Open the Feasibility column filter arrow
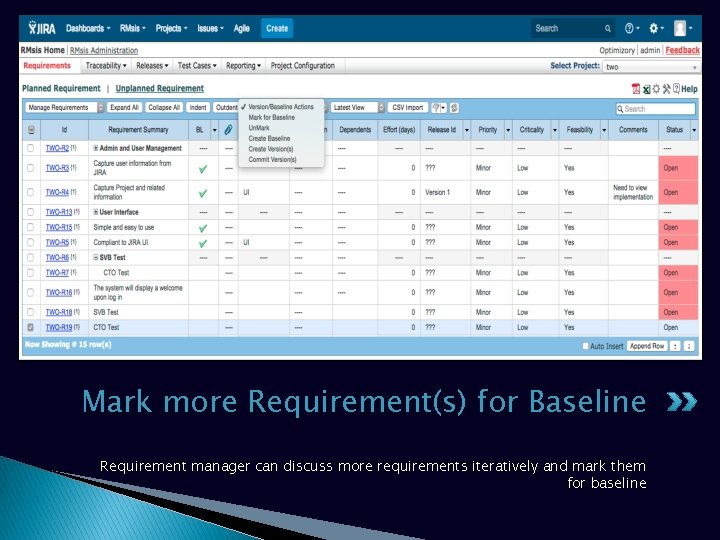This screenshot has height=540, width=720. pyautogui.click(x=604, y=130)
